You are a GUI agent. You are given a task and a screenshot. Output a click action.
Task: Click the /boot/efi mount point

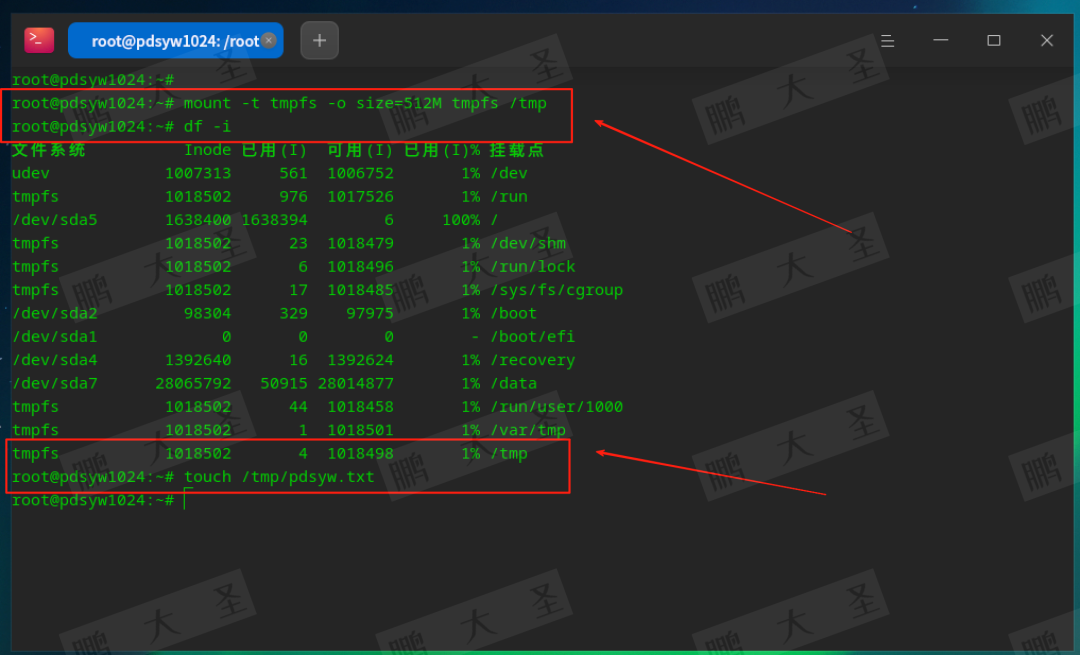pyautogui.click(x=532, y=337)
